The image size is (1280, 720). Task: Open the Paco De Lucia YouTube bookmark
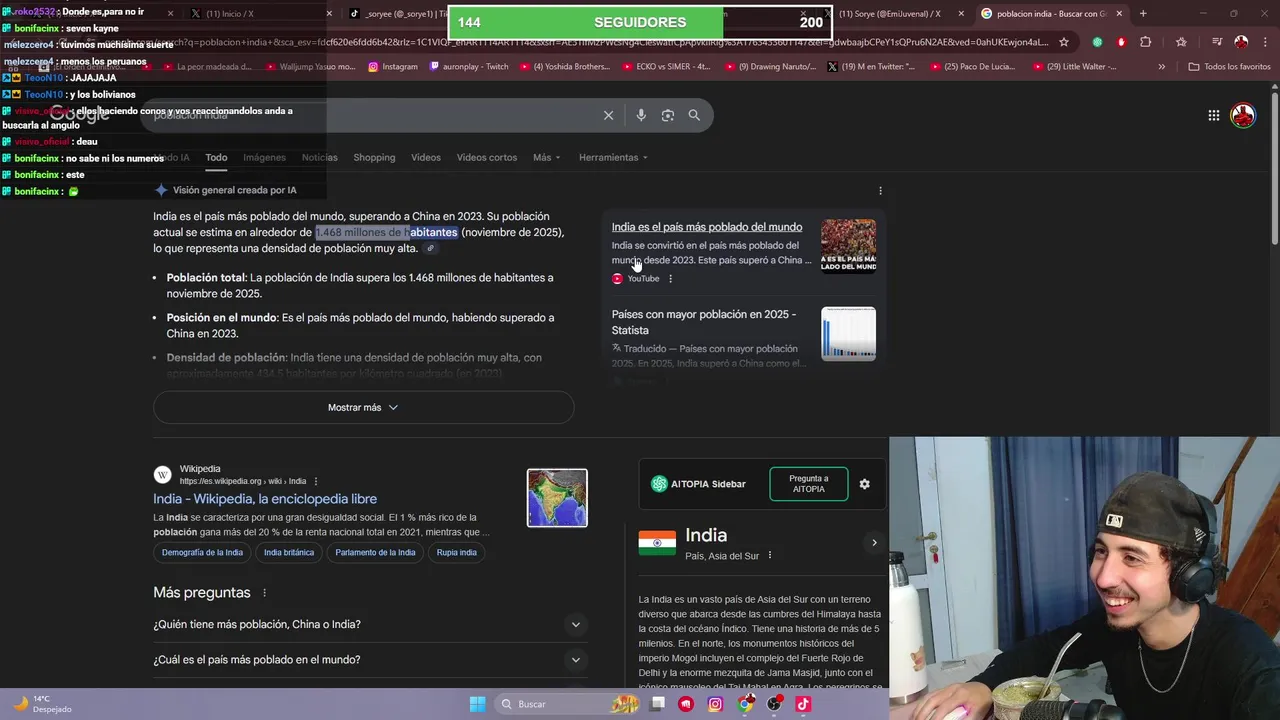pyautogui.click(x=972, y=67)
